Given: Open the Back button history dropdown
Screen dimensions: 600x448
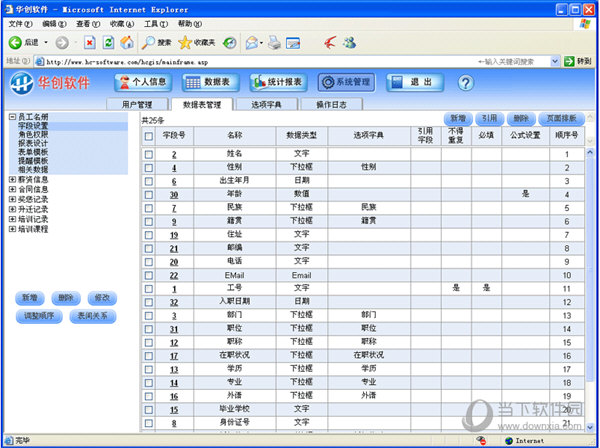Looking at the screenshot, I should click(46, 42).
